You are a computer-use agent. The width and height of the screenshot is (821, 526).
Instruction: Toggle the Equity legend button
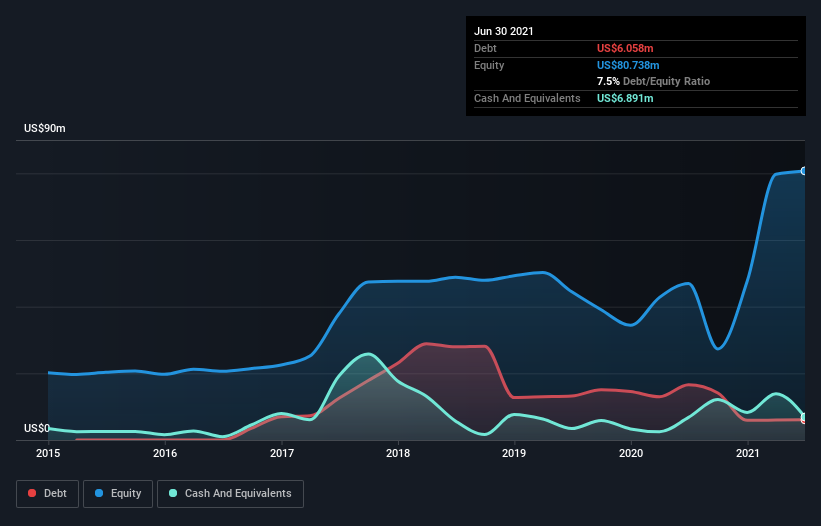tap(118, 494)
